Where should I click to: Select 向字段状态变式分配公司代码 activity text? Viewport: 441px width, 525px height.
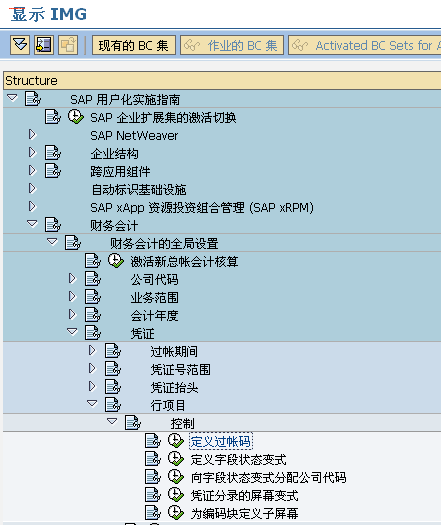(269, 478)
